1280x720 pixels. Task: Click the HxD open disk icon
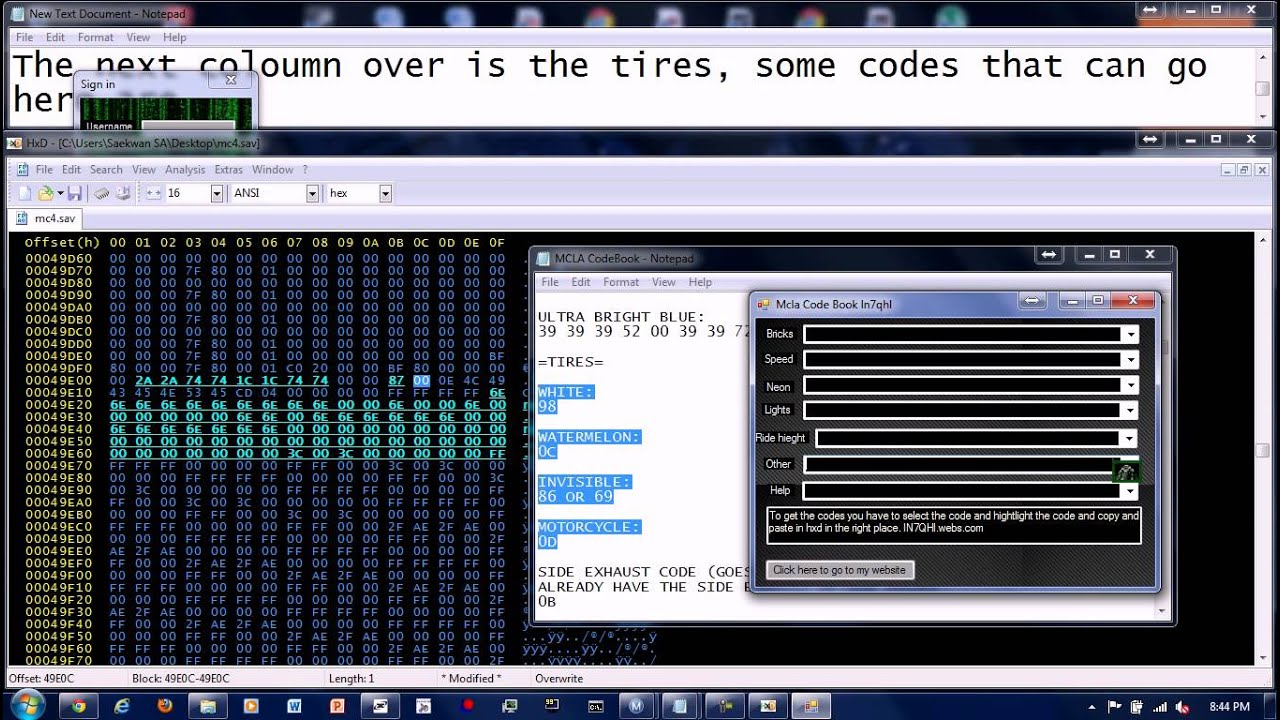point(122,193)
